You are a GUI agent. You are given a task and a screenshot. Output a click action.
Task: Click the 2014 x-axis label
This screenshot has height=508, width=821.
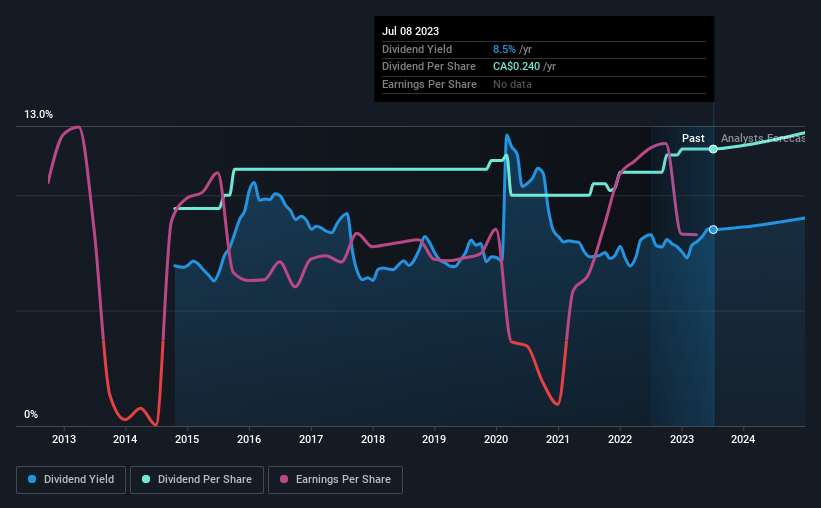click(125, 439)
